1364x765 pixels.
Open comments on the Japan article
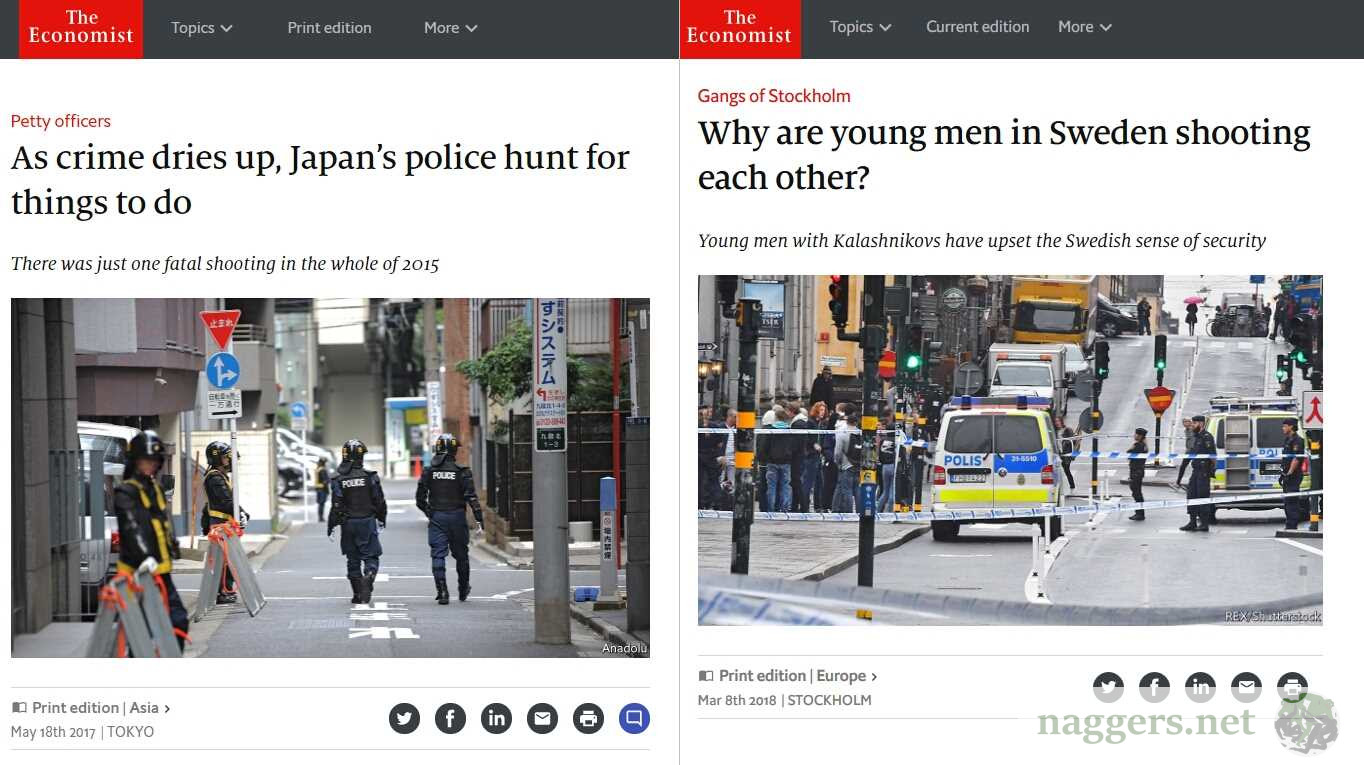[634, 718]
